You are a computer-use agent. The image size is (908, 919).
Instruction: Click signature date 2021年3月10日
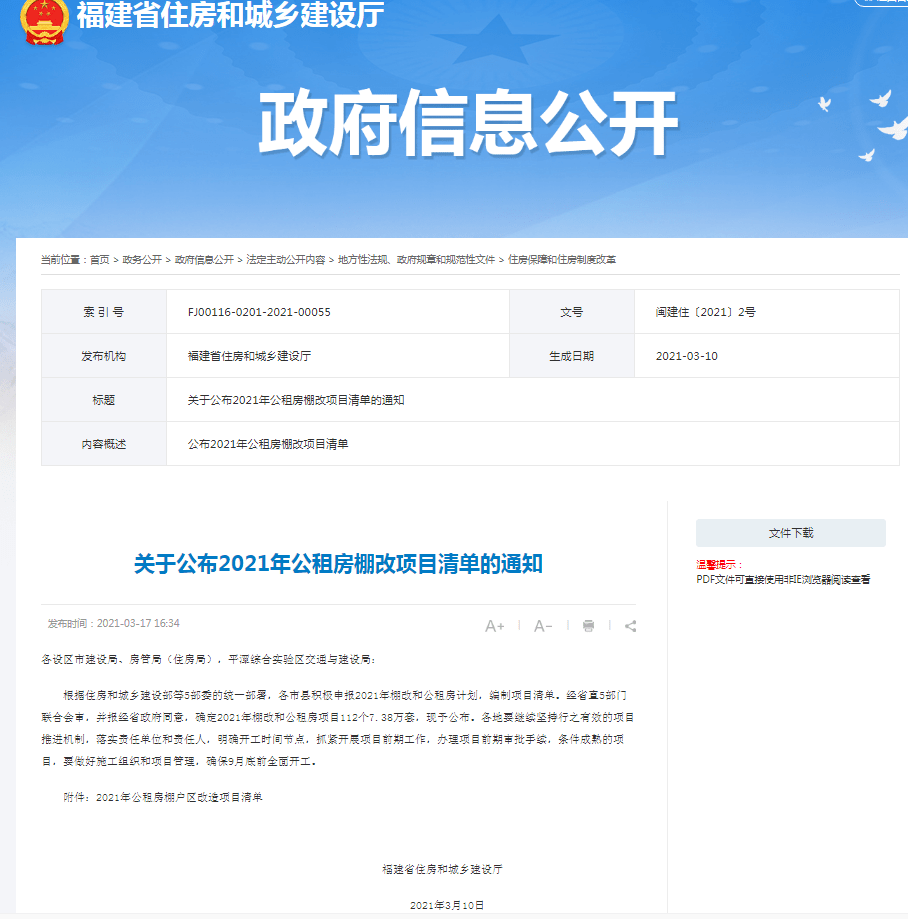(x=447, y=906)
